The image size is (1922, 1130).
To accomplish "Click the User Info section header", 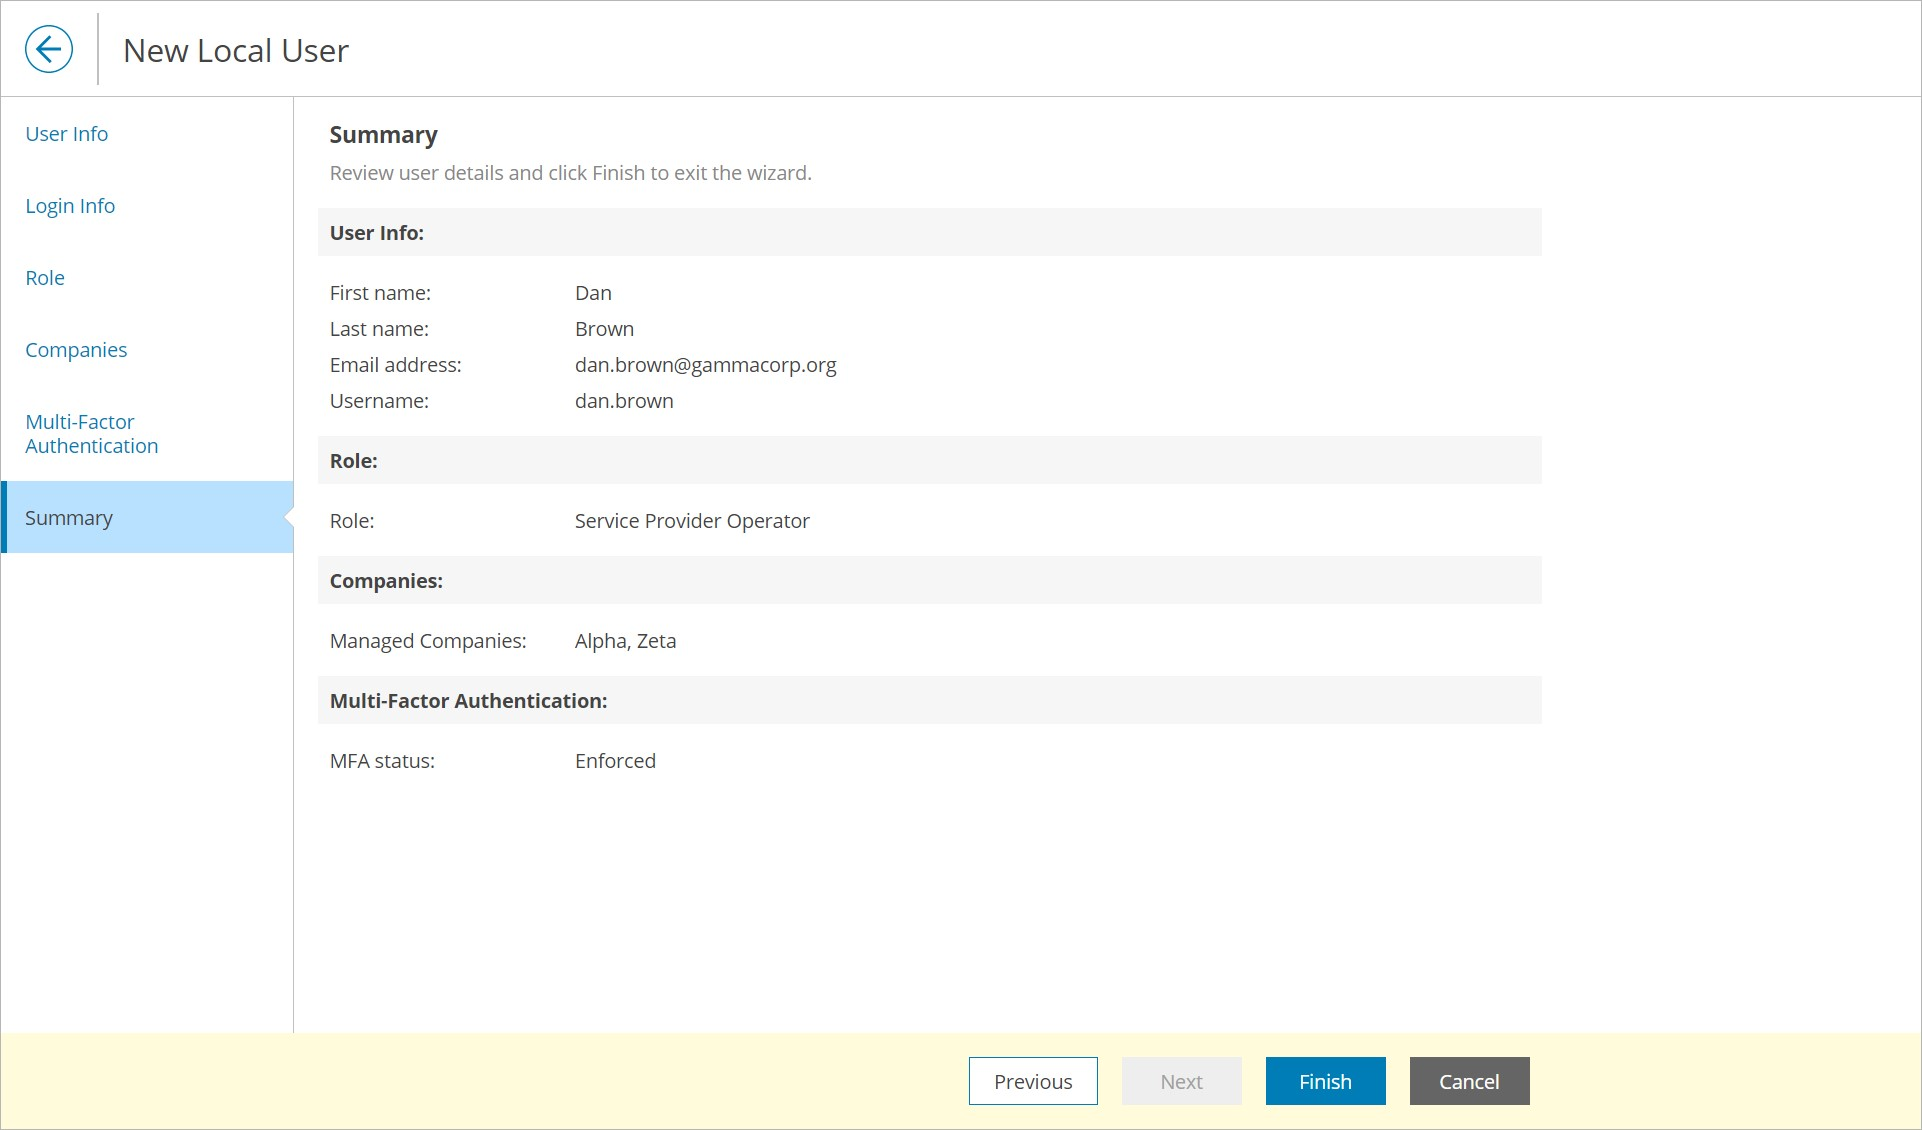I will point(377,233).
